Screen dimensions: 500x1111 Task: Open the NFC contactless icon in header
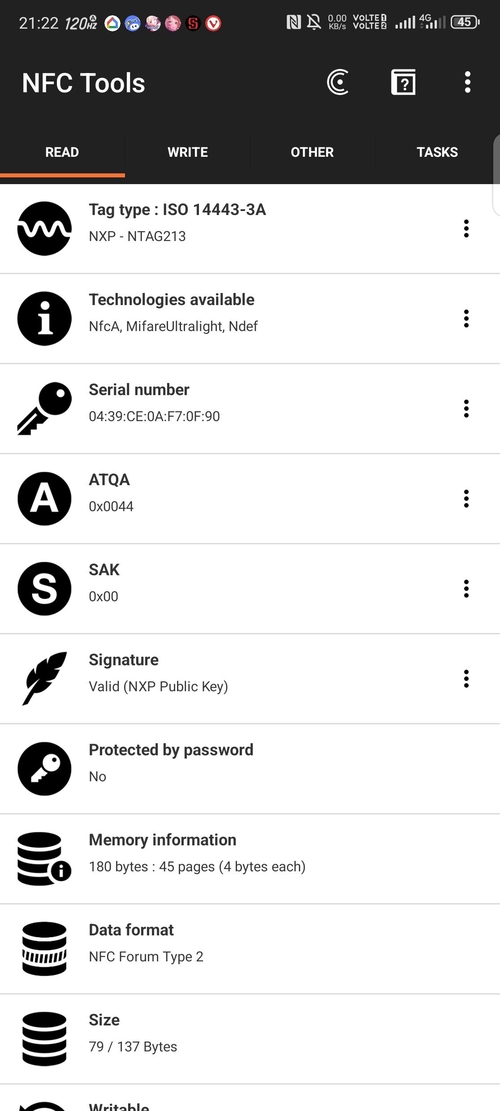(x=338, y=83)
